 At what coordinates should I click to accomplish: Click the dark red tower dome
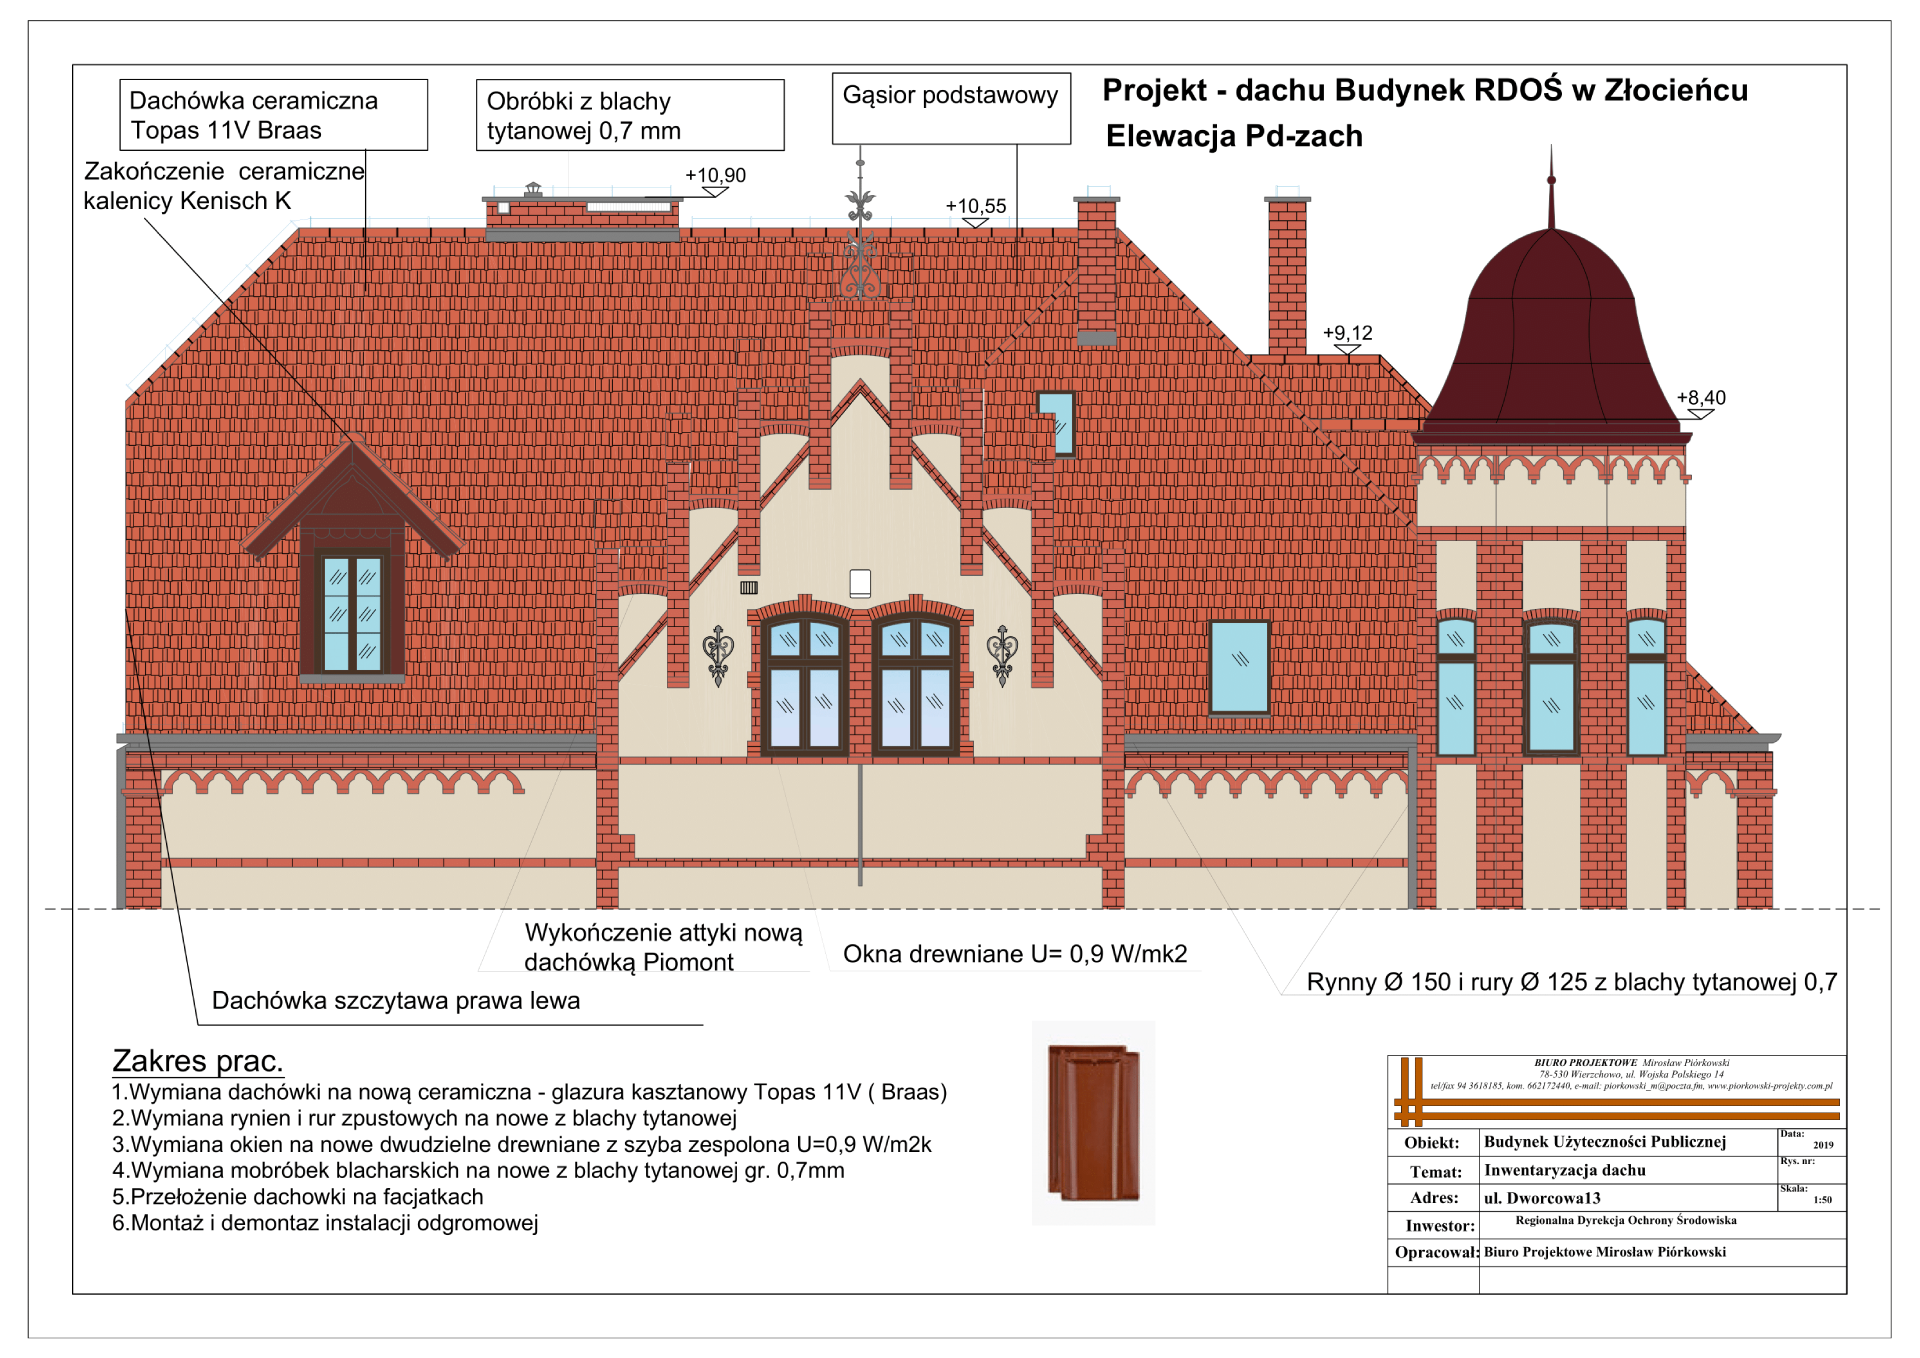pos(1551,330)
